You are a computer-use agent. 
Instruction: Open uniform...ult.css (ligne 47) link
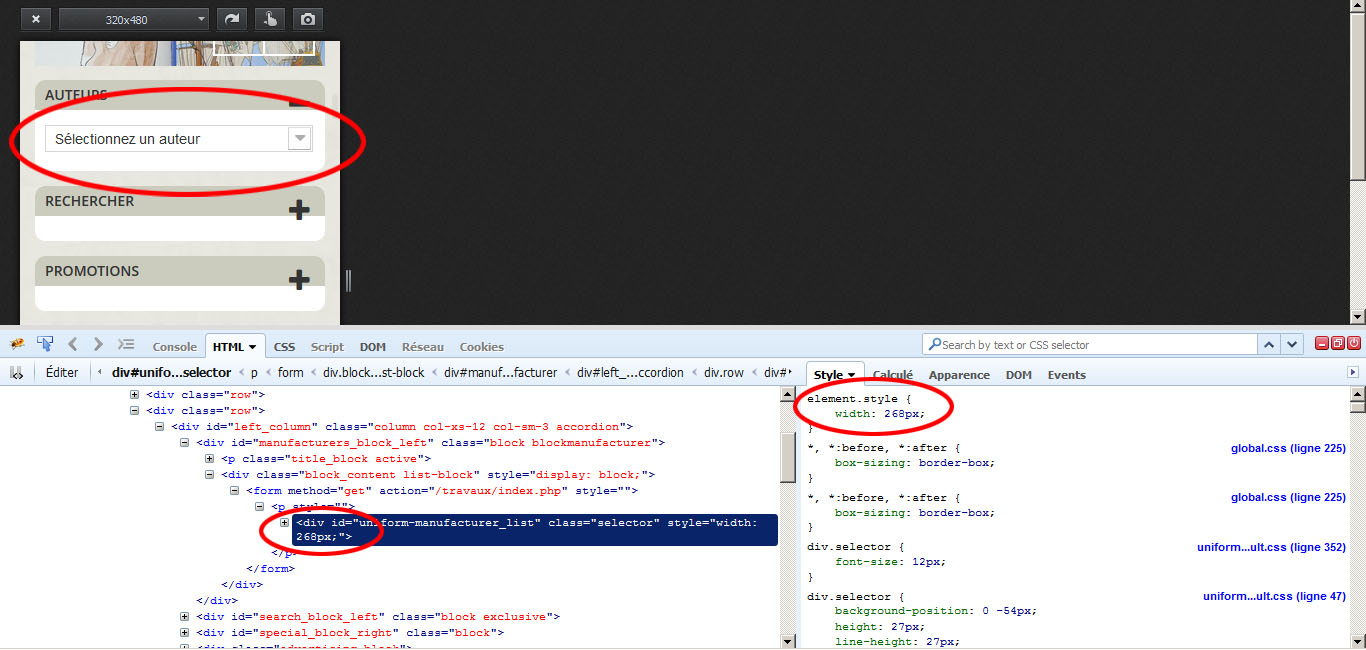coord(1274,596)
